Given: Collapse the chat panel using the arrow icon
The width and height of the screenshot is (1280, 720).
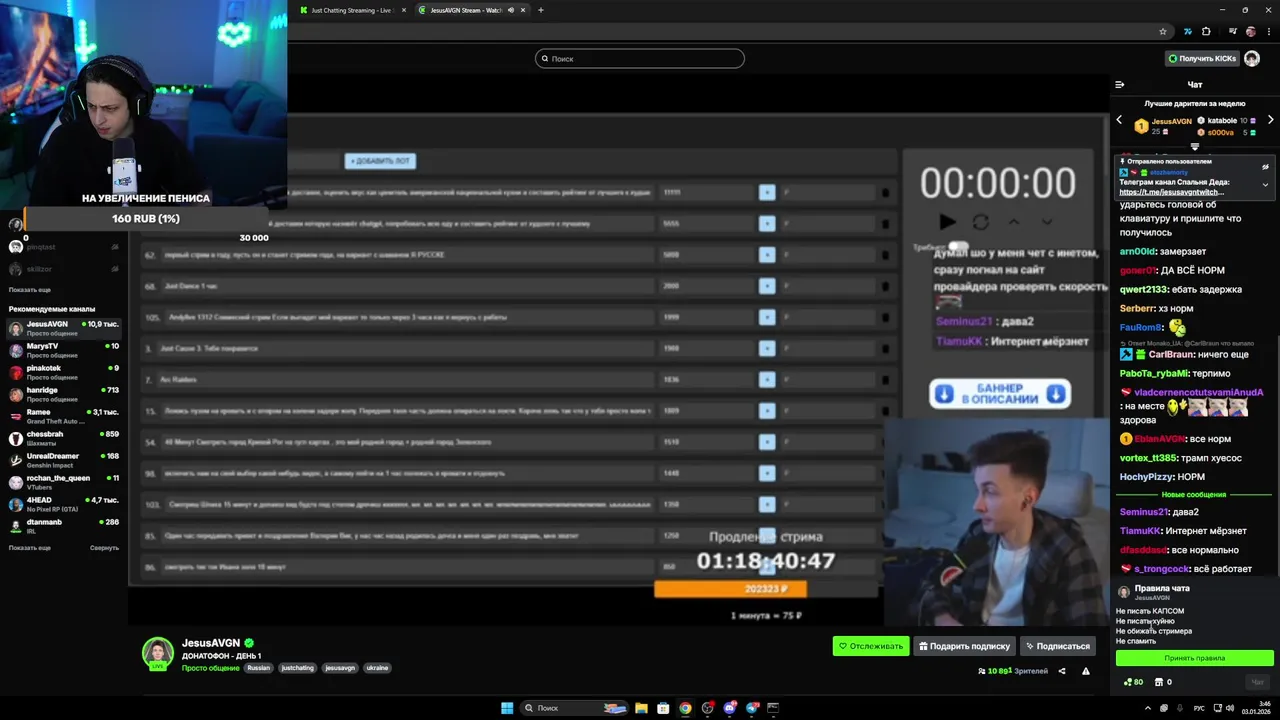Looking at the screenshot, I should pos(1119,85).
